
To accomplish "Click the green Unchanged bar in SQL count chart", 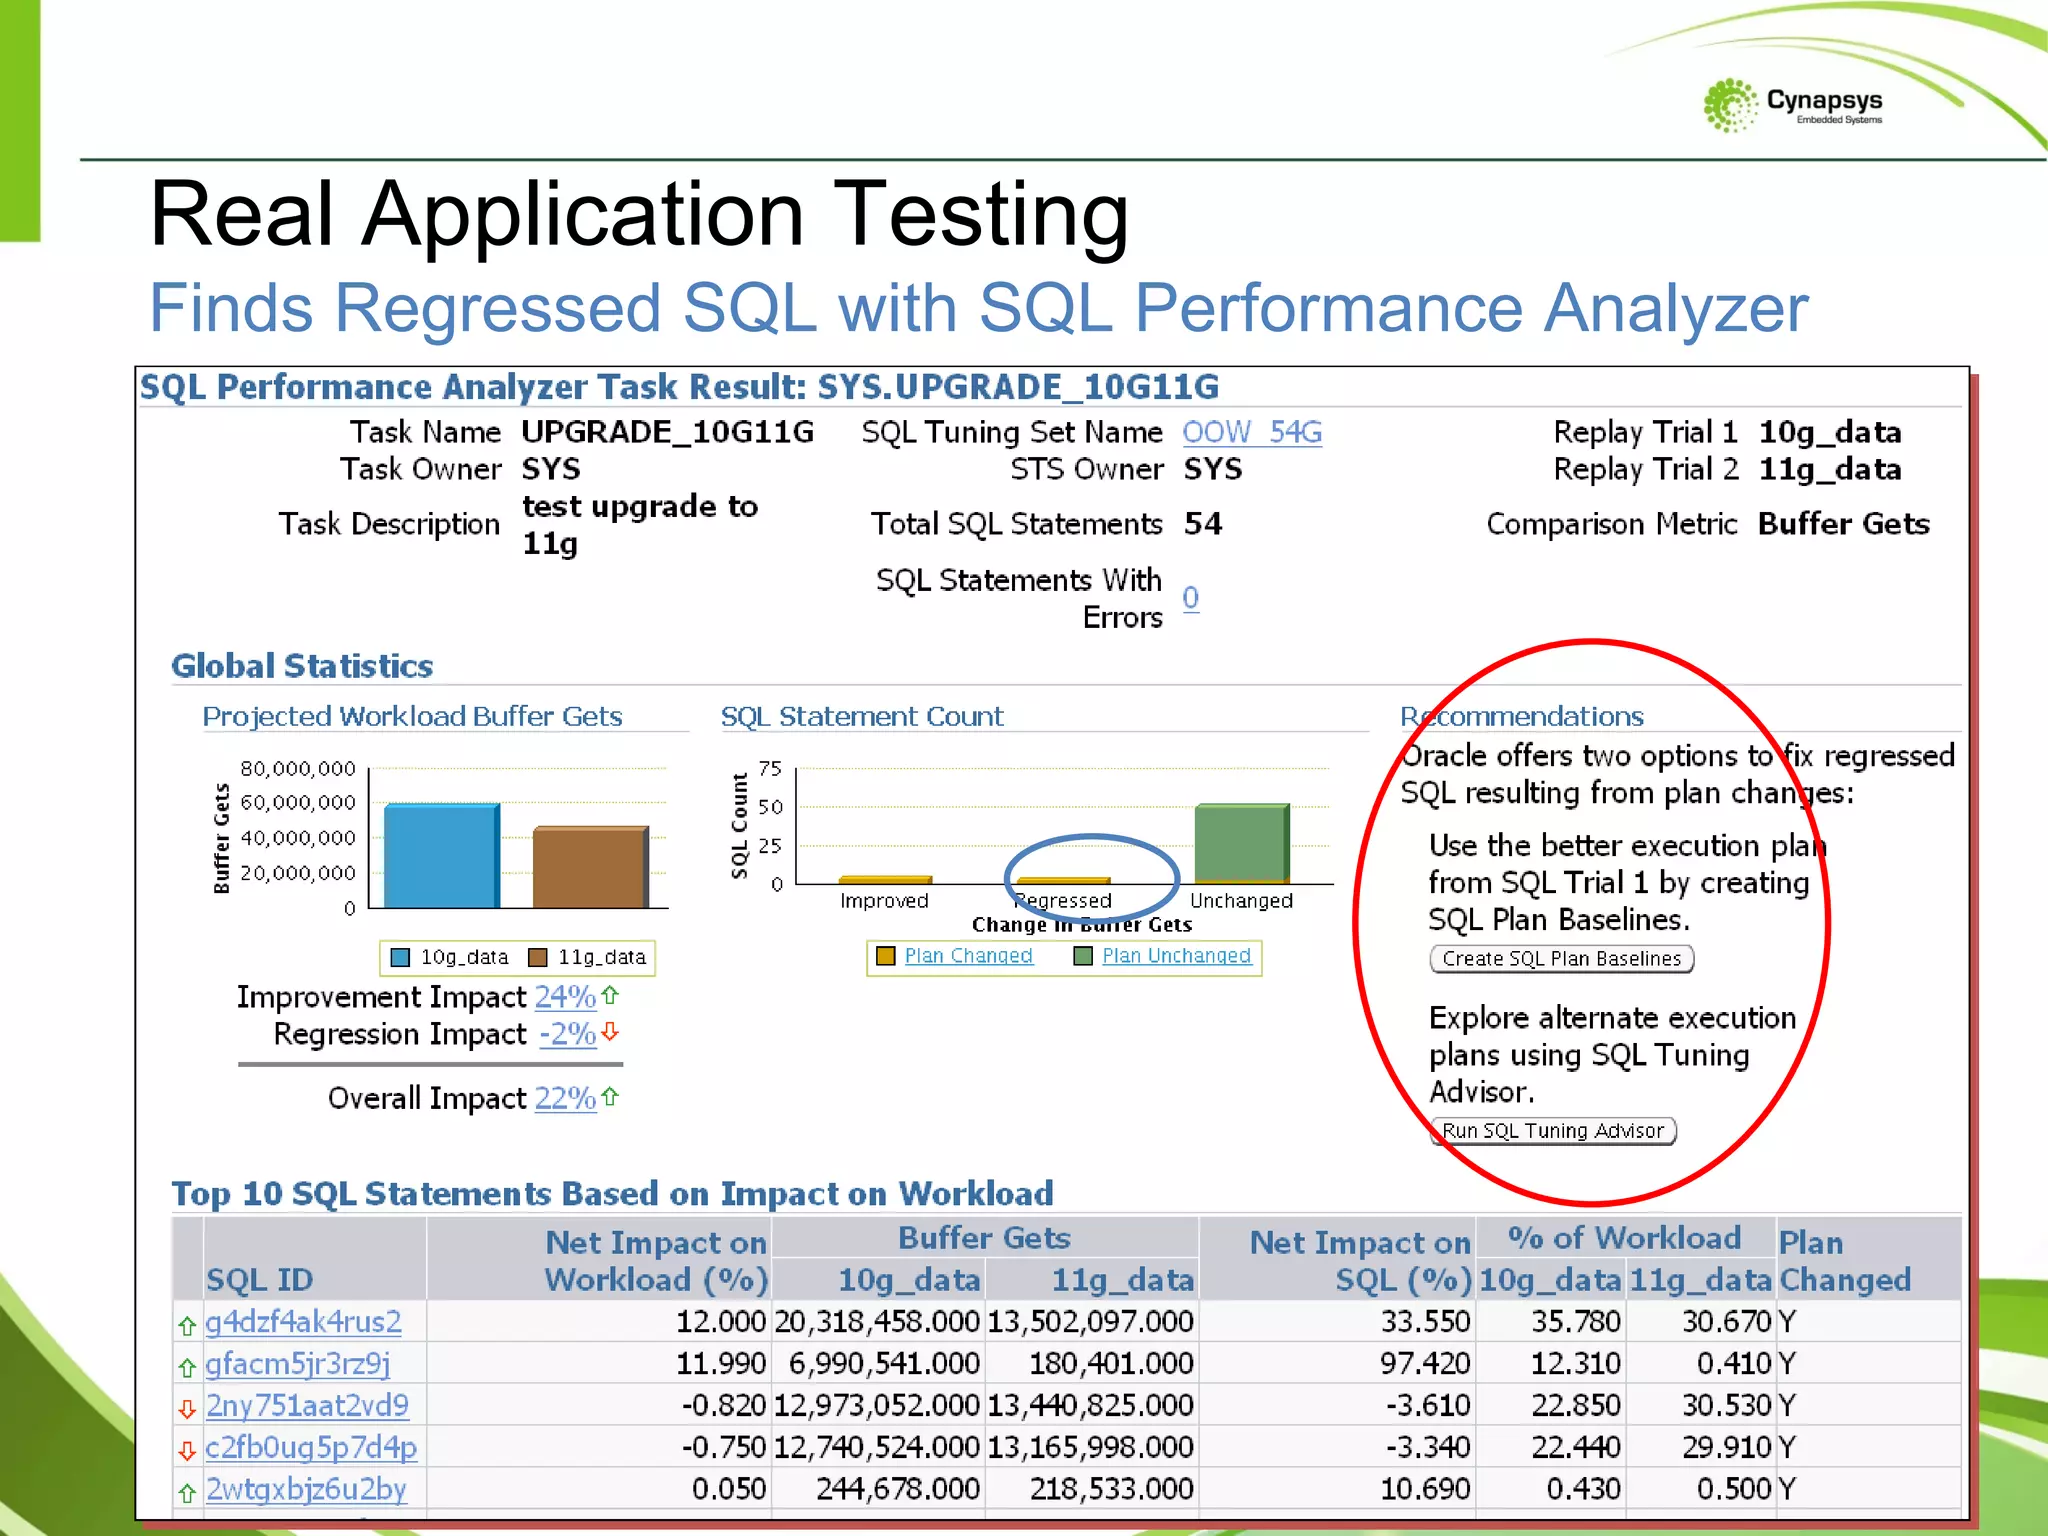I will [x=1241, y=843].
